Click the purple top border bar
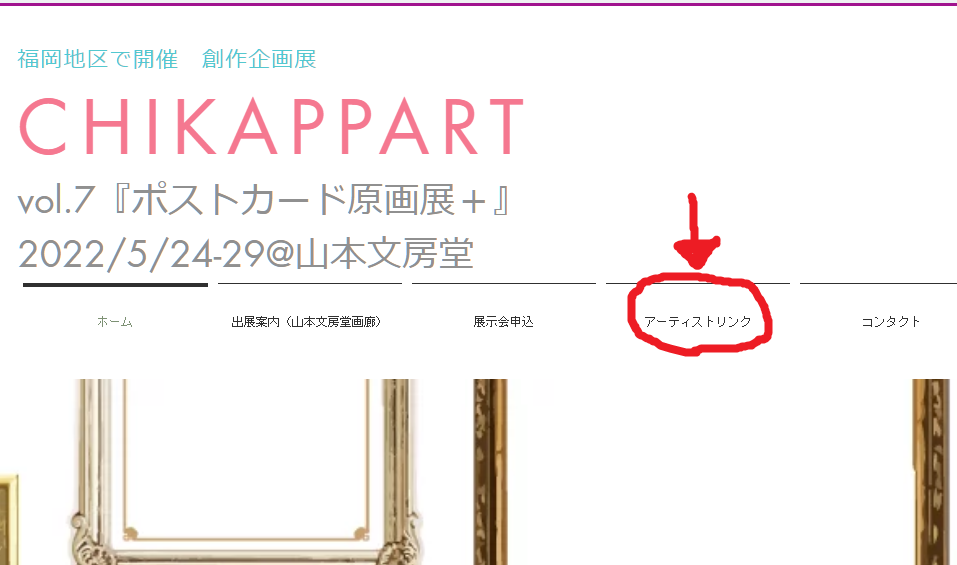 [478, 4]
